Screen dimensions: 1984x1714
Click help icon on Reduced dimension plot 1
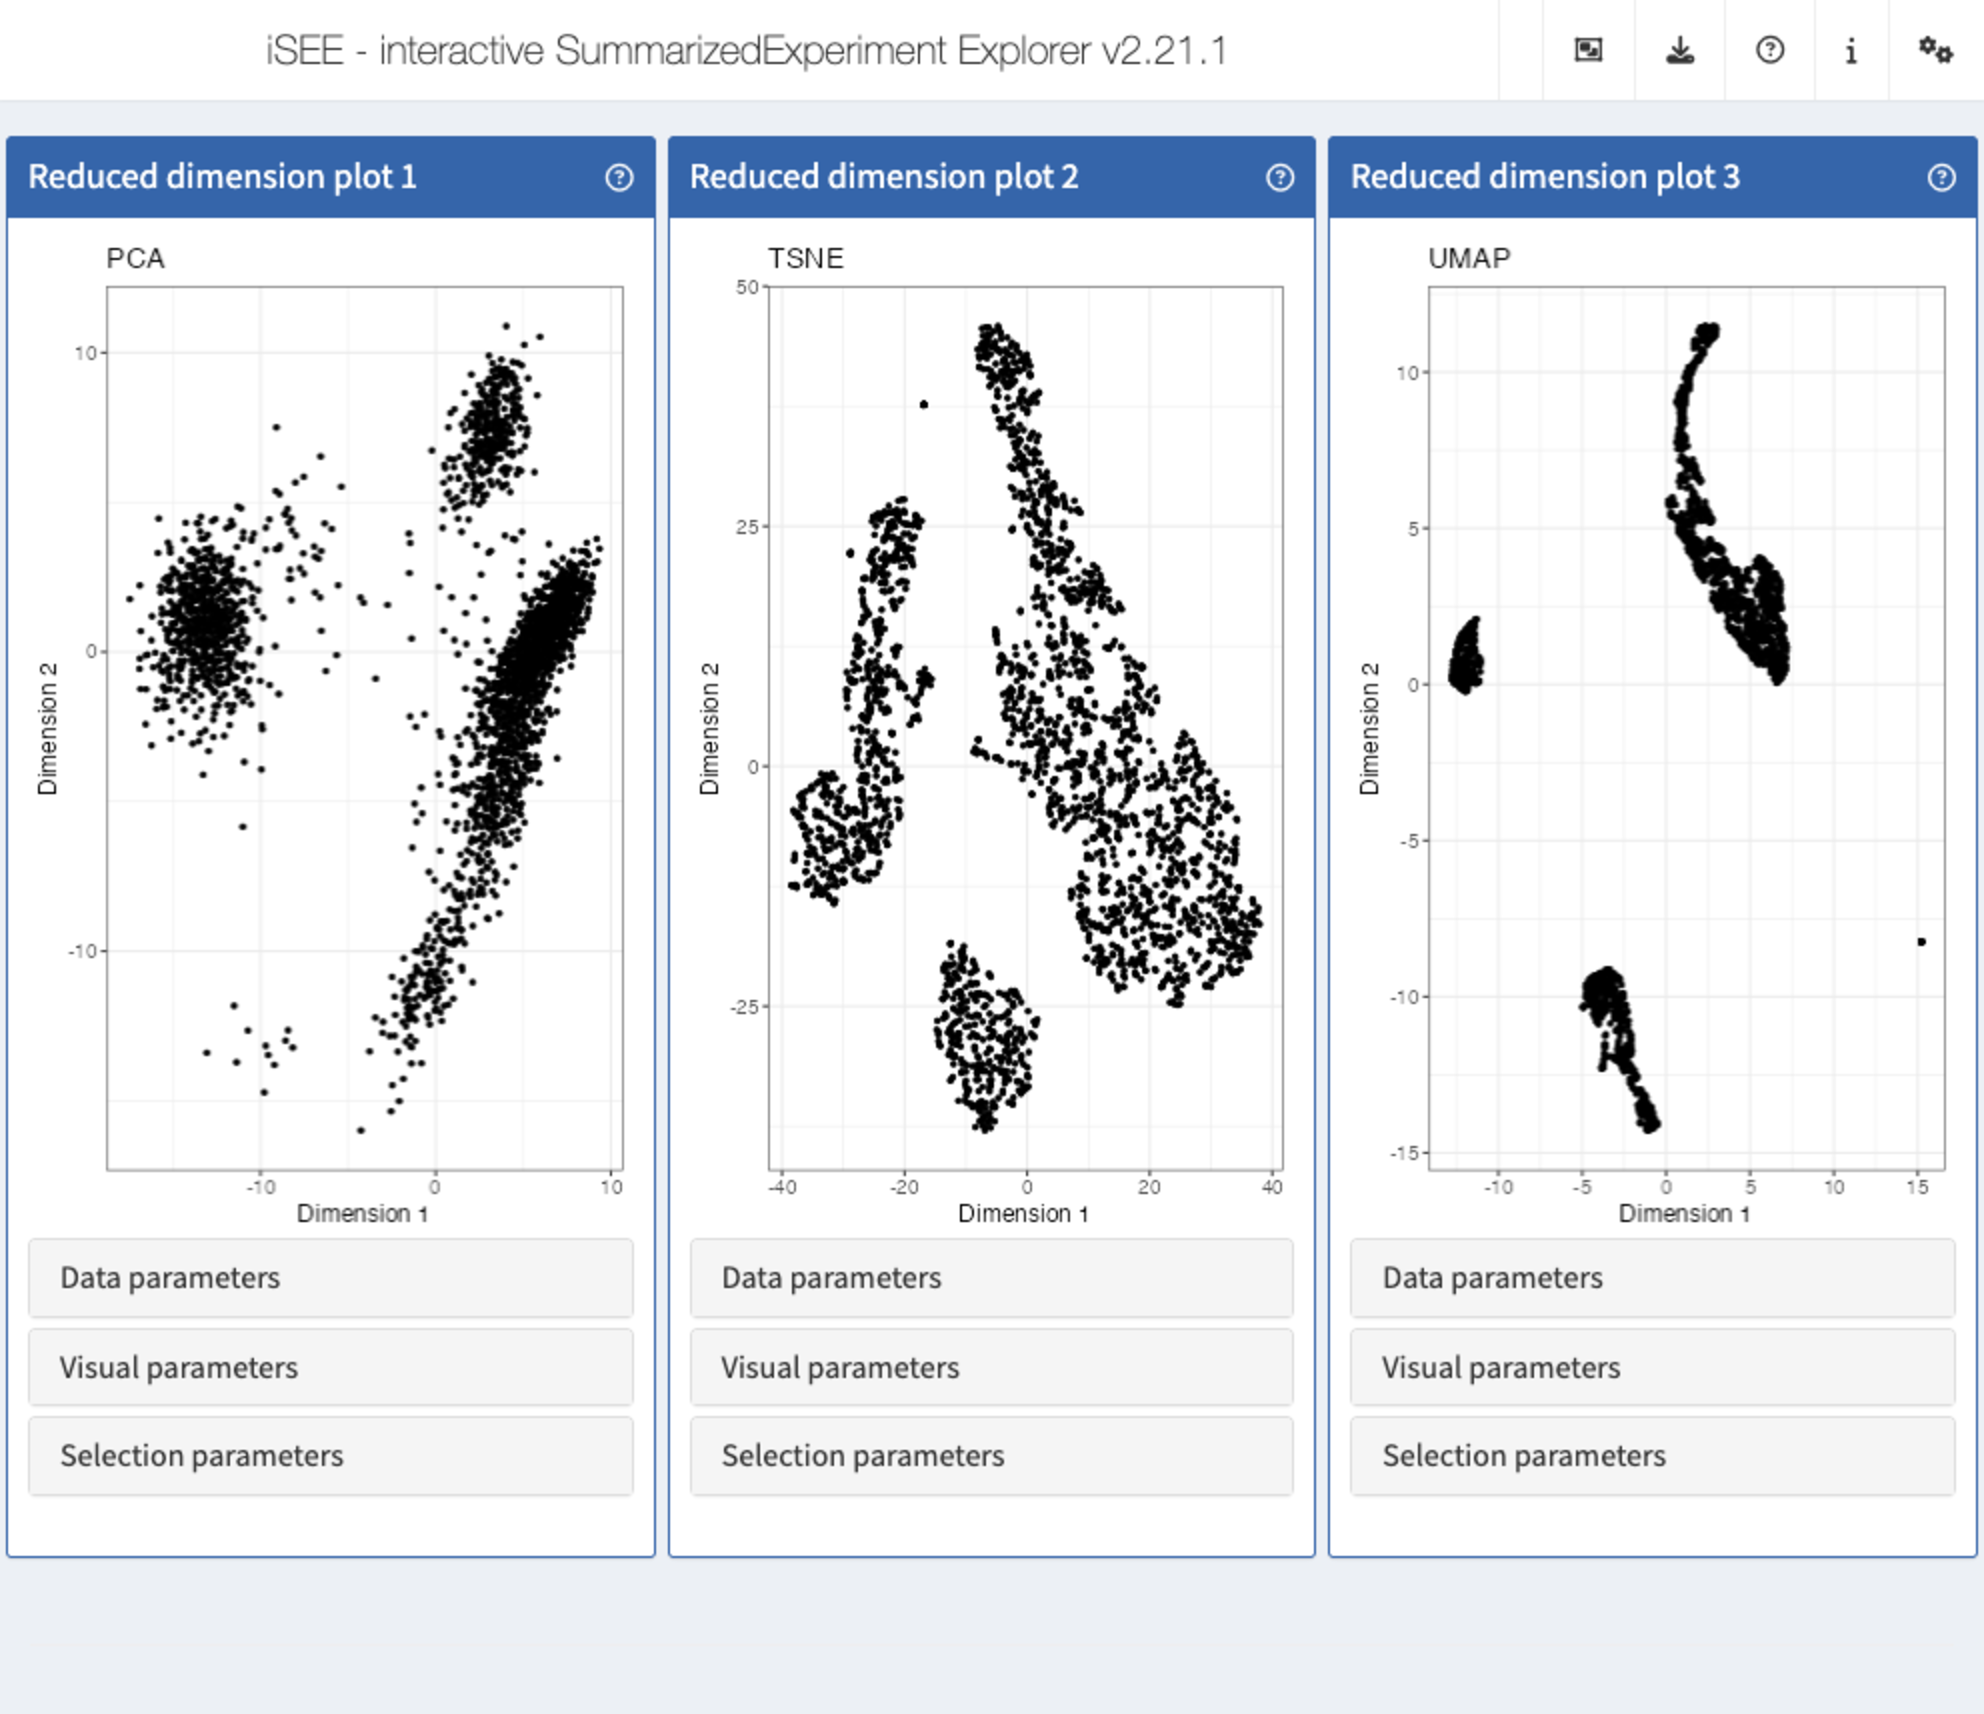pyautogui.click(x=619, y=177)
